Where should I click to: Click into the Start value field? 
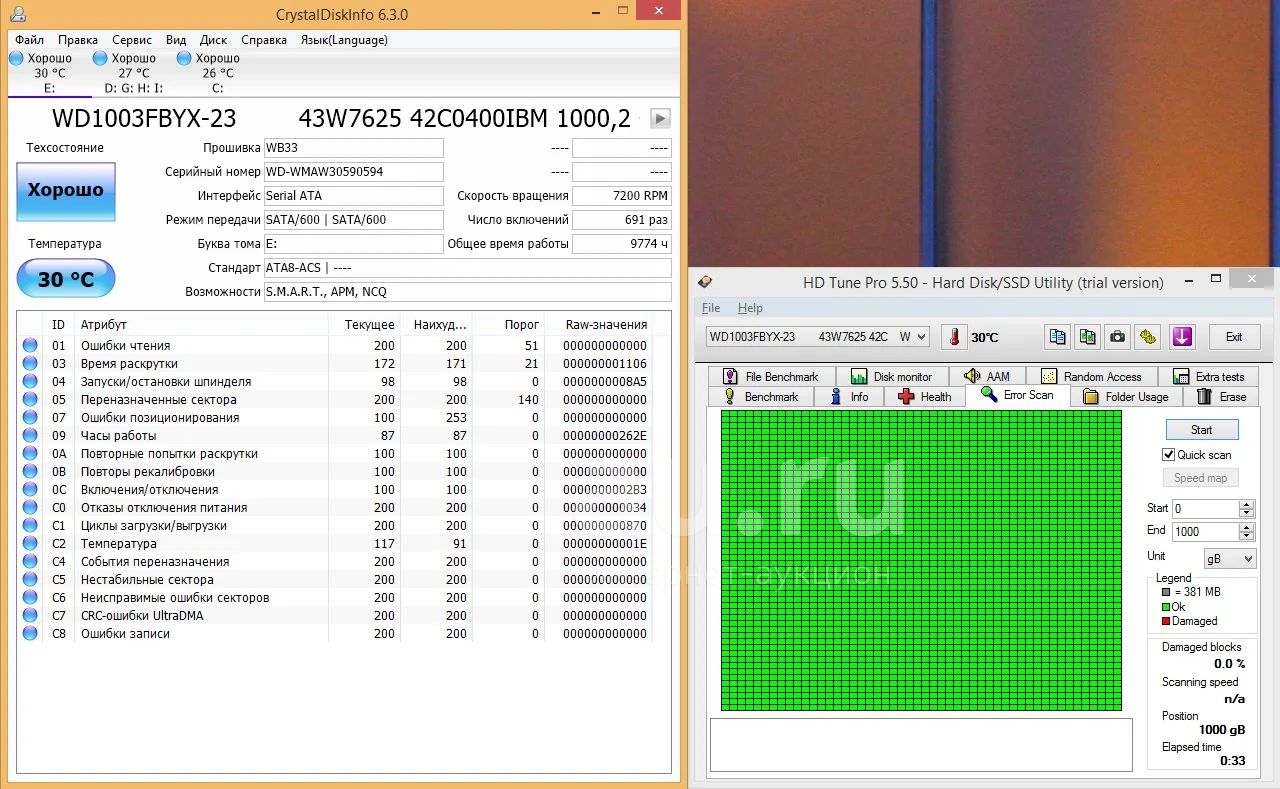(1205, 508)
